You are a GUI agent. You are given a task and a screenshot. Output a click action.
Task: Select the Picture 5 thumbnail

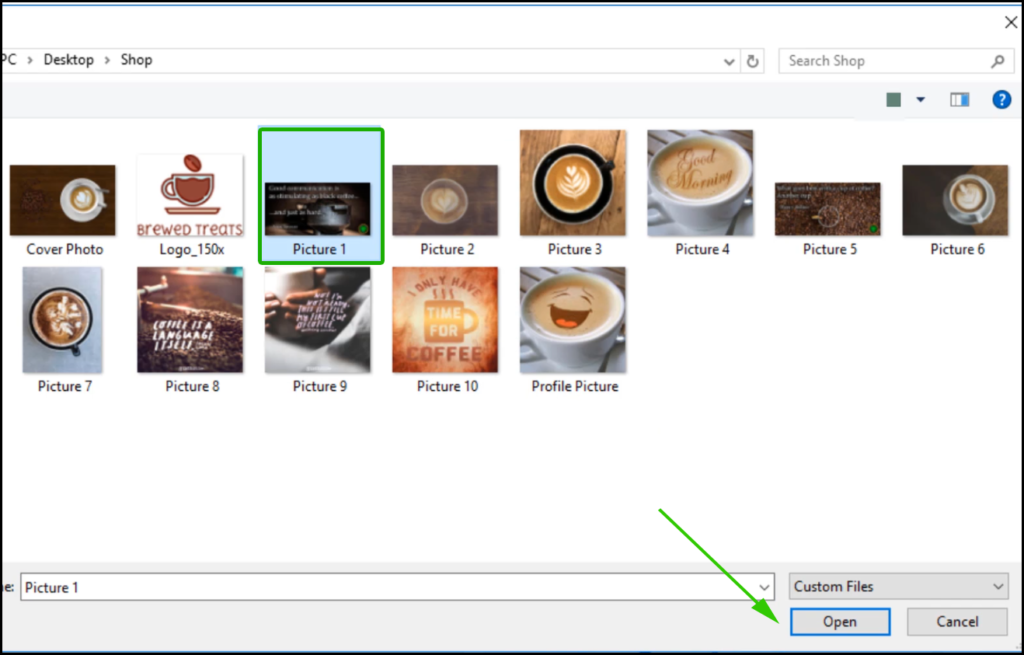coord(827,208)
